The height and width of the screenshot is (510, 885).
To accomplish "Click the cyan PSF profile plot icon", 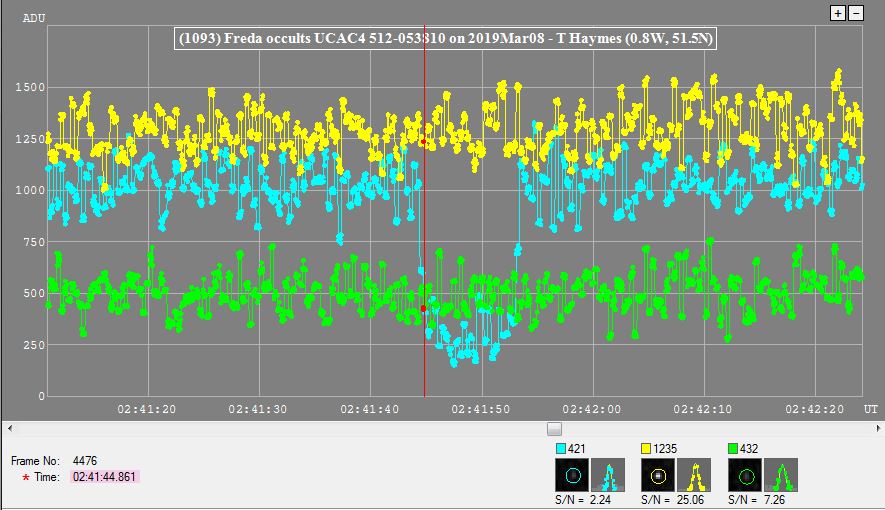I will point(608,474).
